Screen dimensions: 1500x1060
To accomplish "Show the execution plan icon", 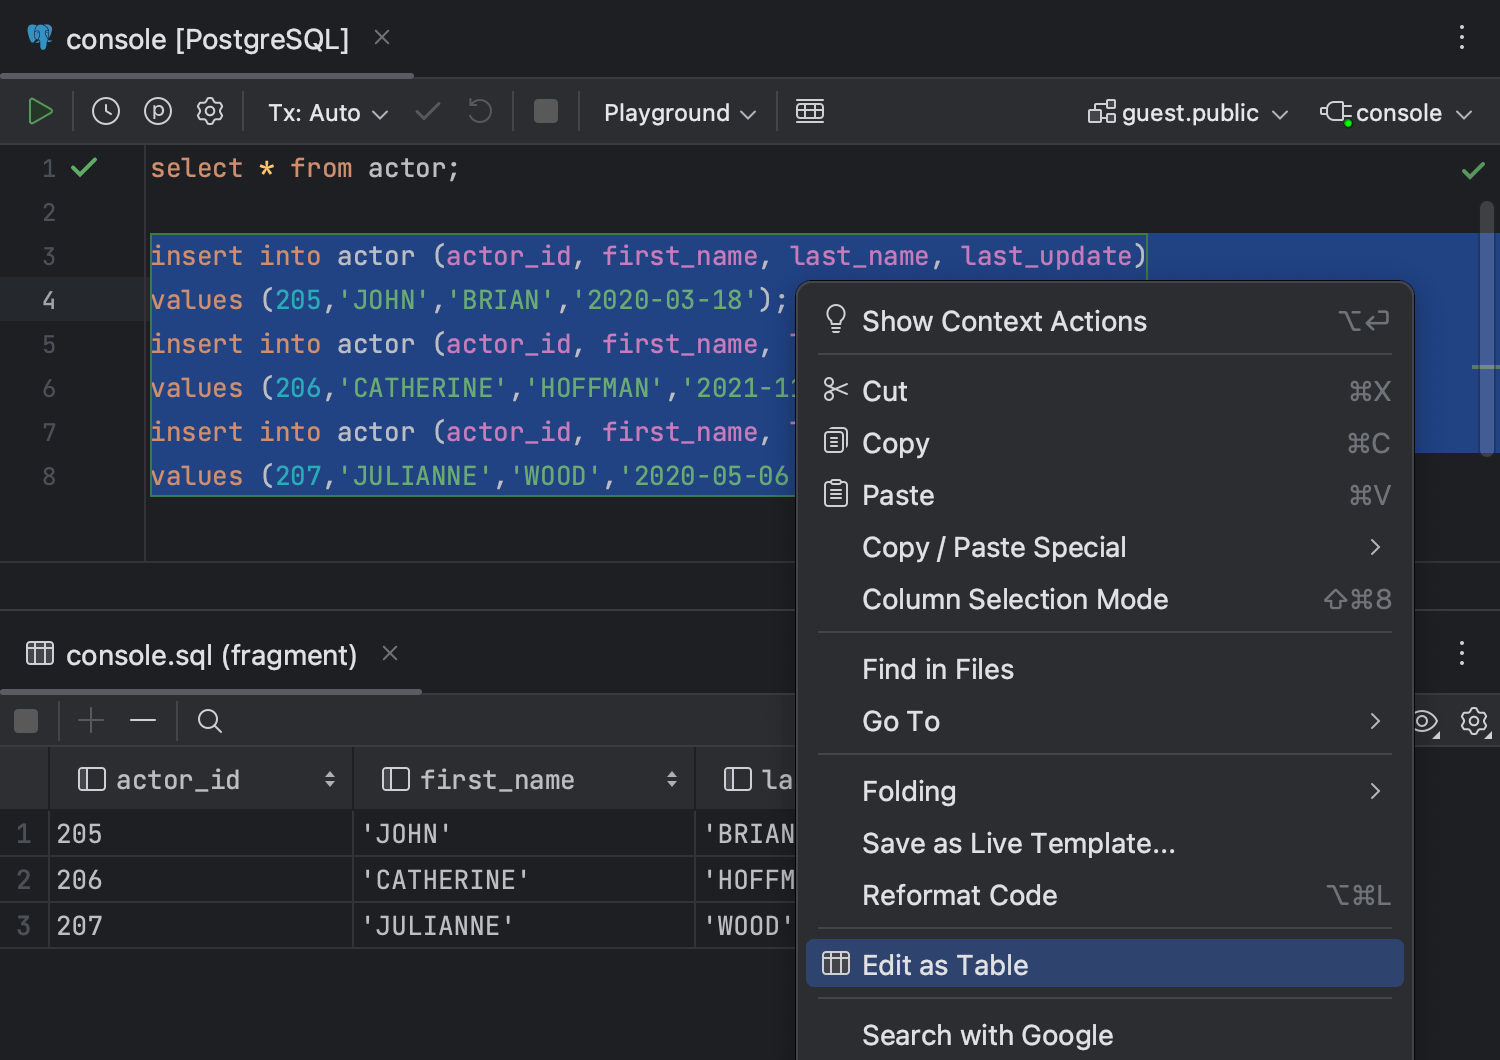I will (x=157, y=111).
